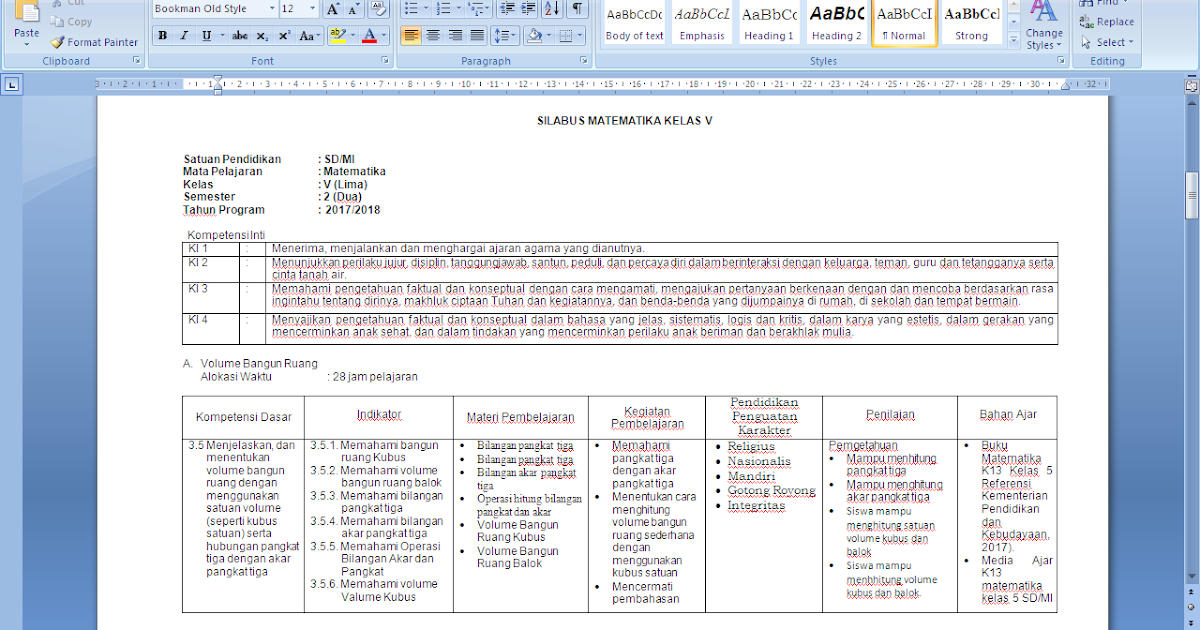Screen dimensions: 1200x630
Task: Apply the Body of text style
Action: tap(634, 24)
